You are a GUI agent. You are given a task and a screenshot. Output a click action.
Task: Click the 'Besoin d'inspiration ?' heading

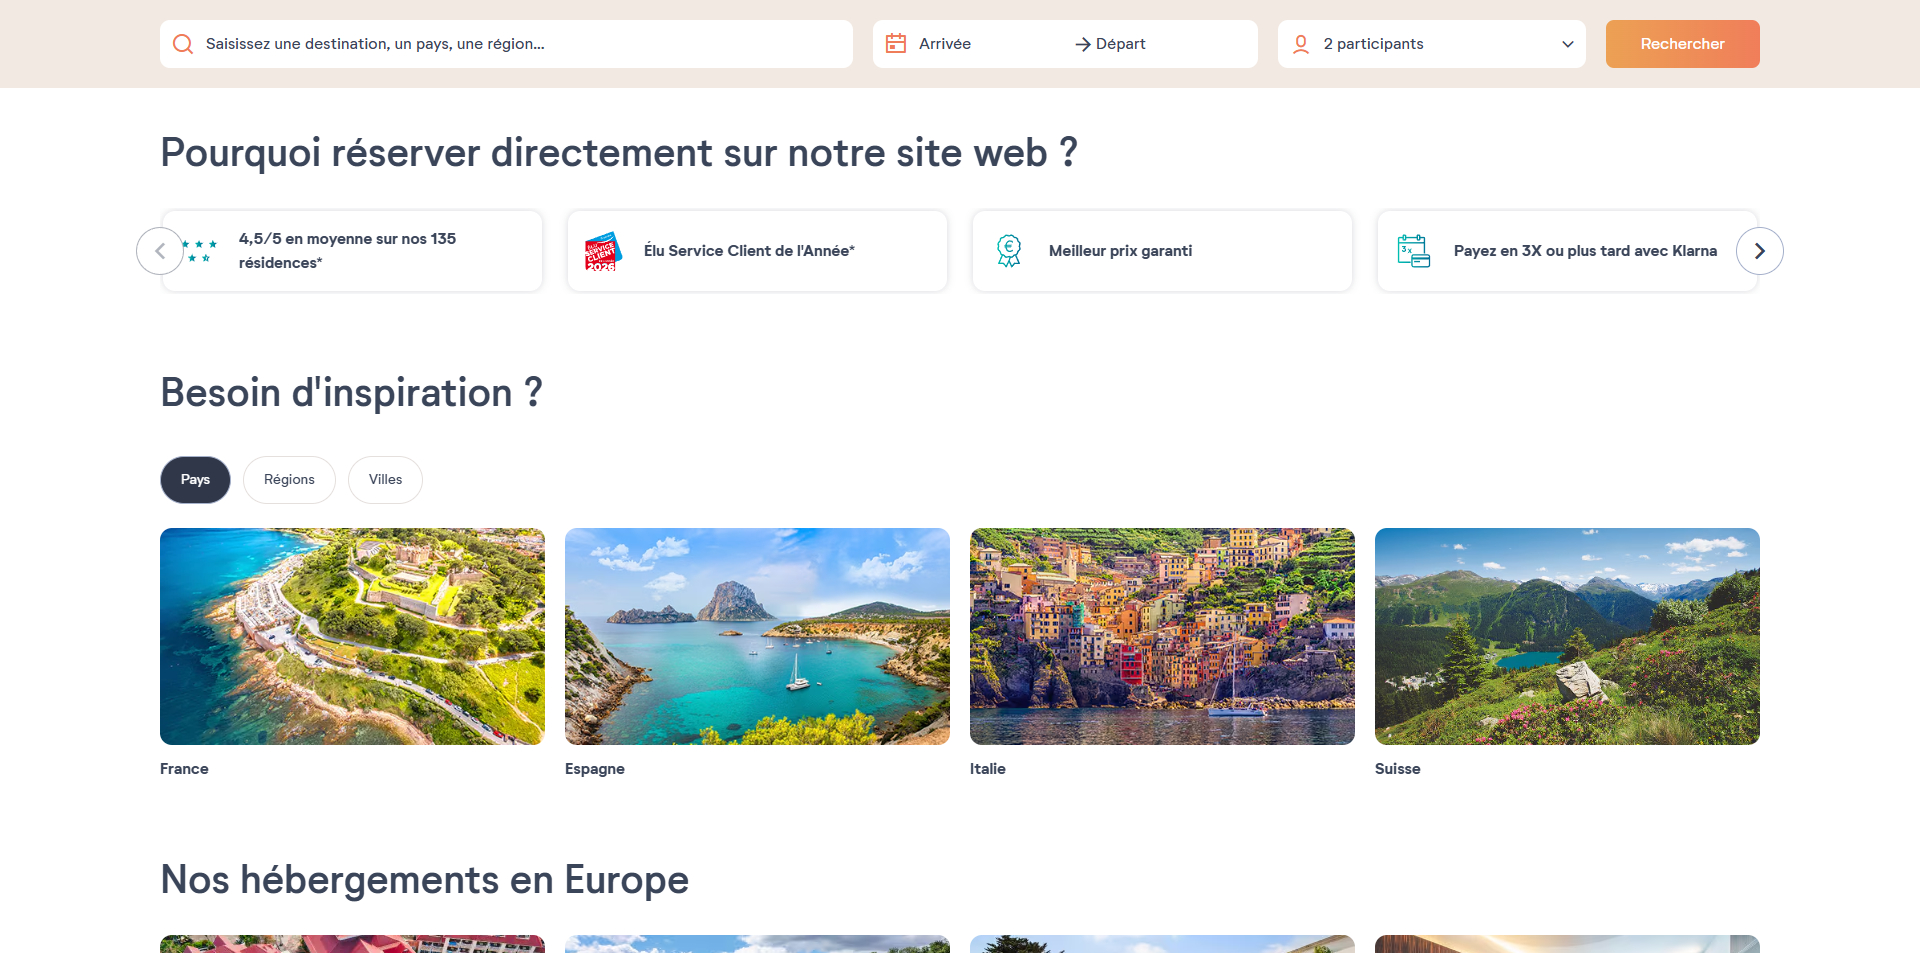pos(351,392)
